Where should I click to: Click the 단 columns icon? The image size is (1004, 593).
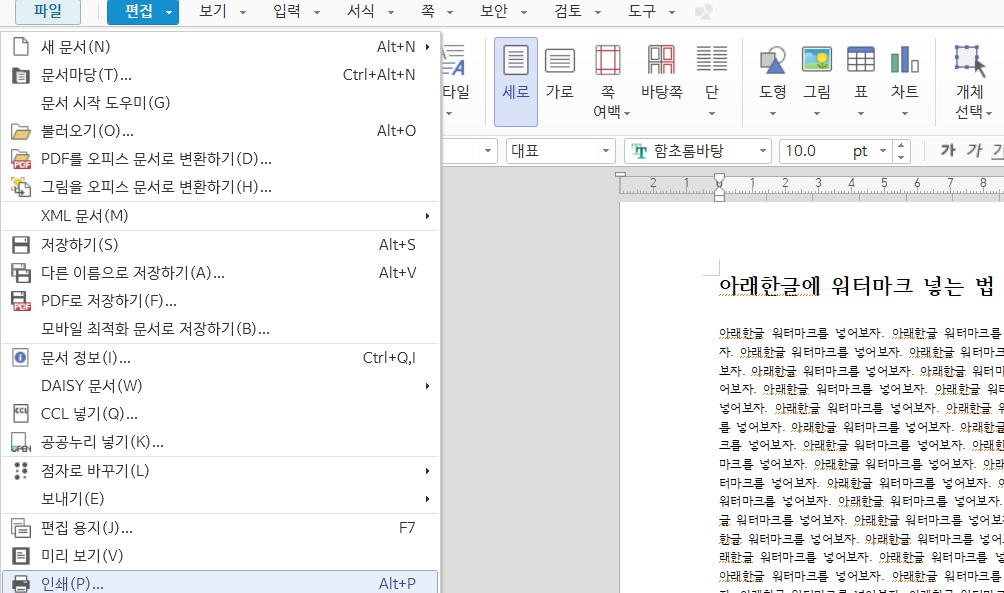711,60
